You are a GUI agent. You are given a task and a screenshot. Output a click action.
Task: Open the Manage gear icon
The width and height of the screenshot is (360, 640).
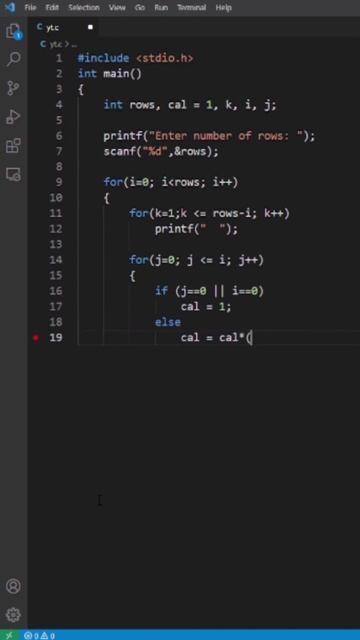click(13, 615)
